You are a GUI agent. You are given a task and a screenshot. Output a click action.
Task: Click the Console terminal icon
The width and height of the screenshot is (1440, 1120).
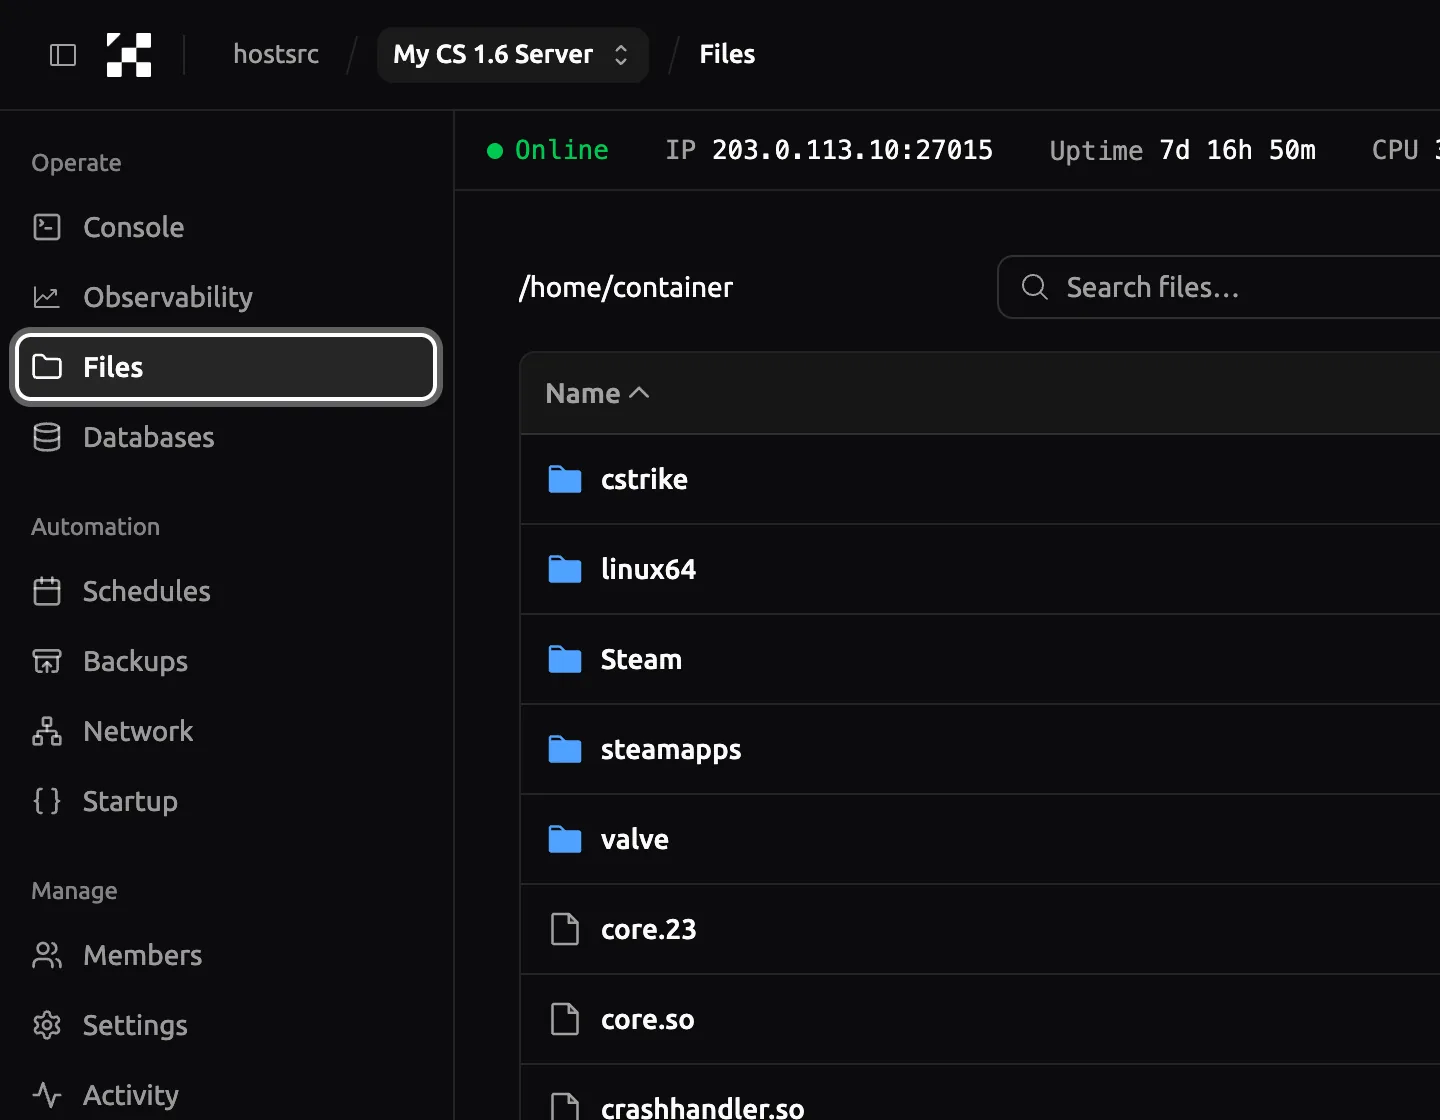click(47, 227)
